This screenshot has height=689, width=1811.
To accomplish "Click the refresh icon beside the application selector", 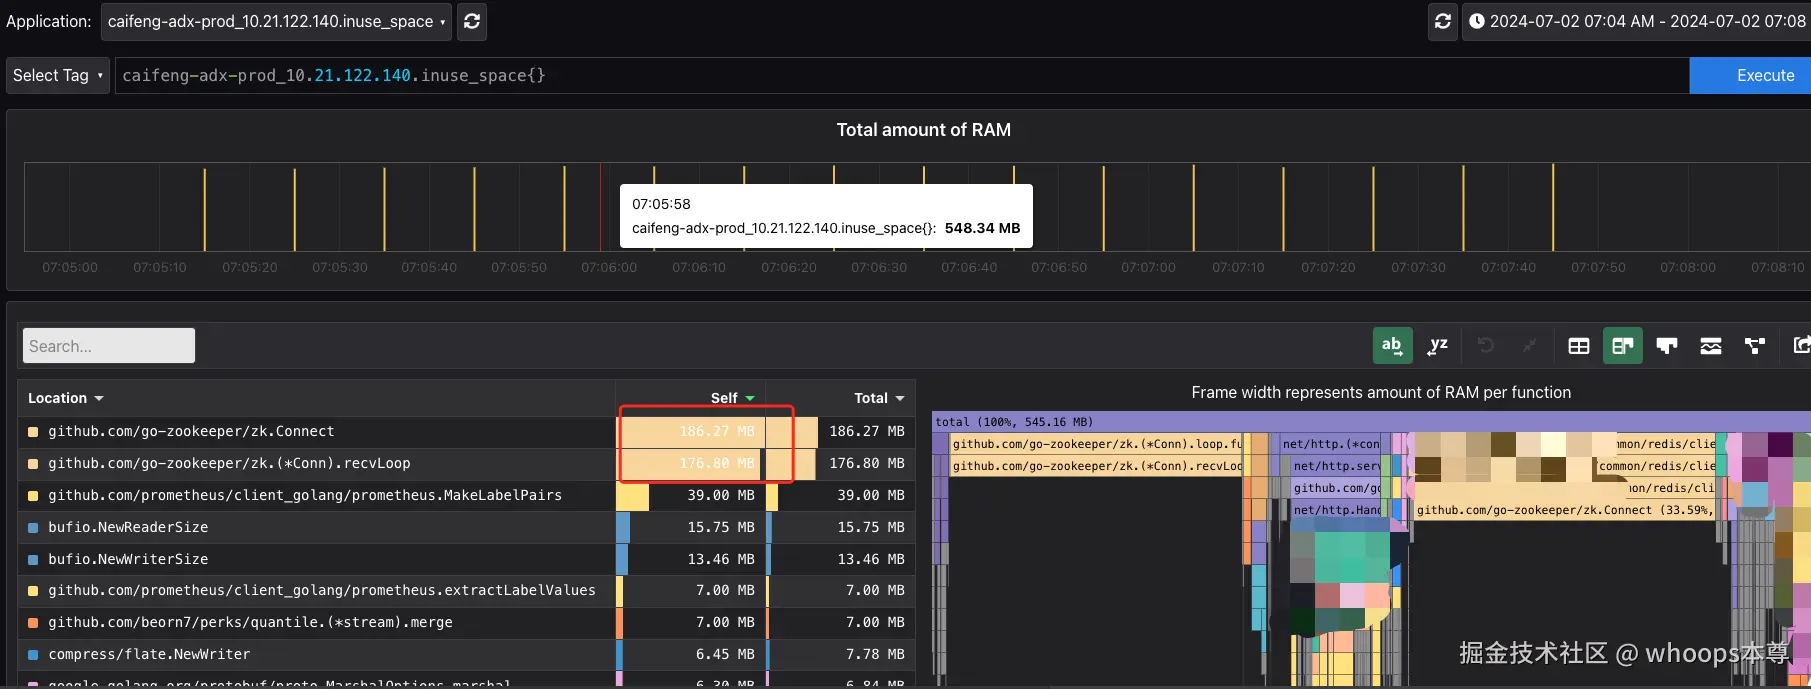I will coord(472,21).
